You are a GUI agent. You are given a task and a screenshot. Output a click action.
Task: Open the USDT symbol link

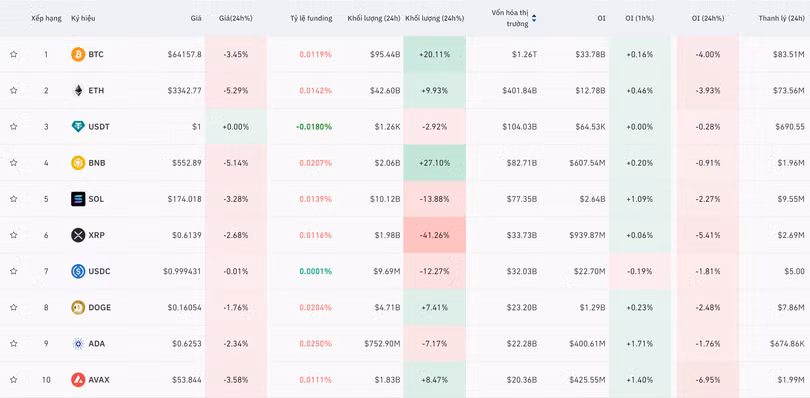click(99, 127)
